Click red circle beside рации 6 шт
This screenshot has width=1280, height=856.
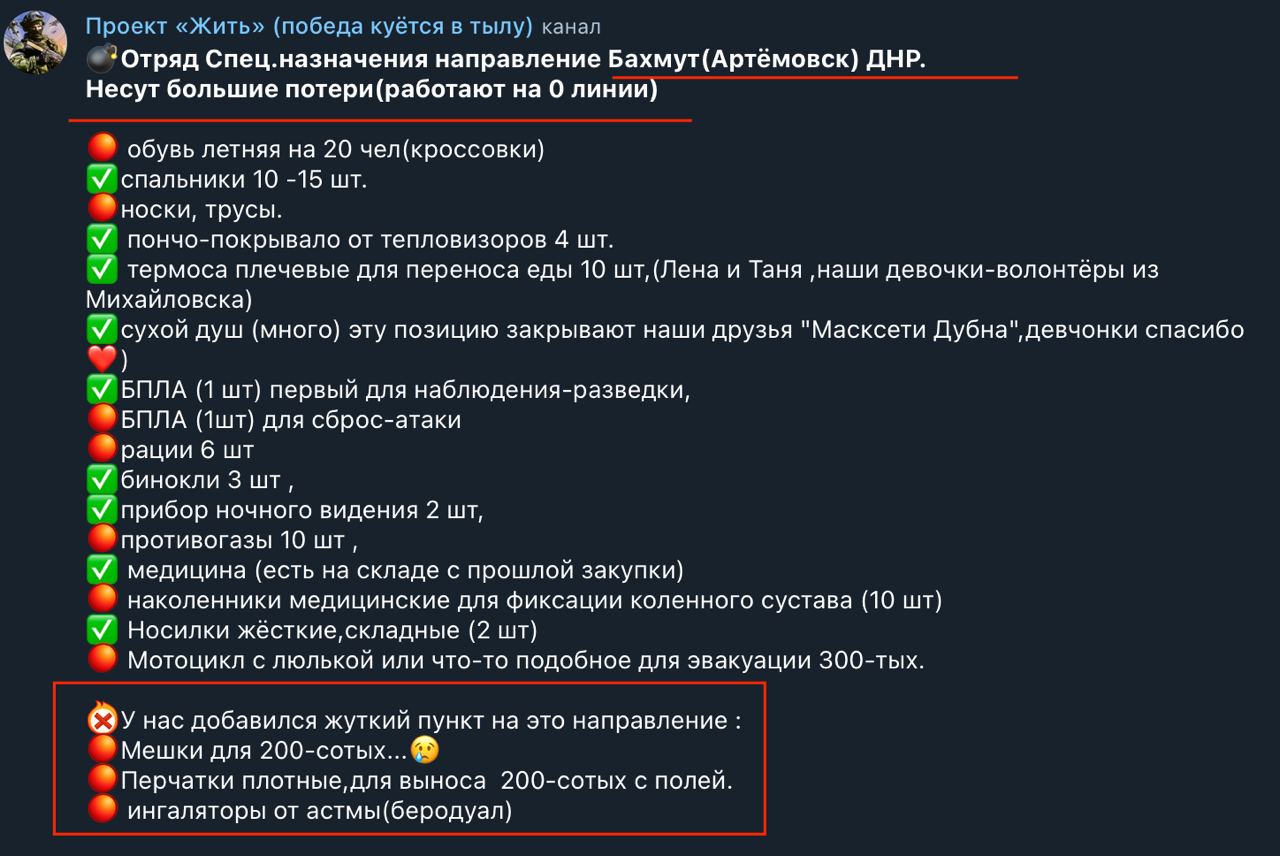coord(102,450)
